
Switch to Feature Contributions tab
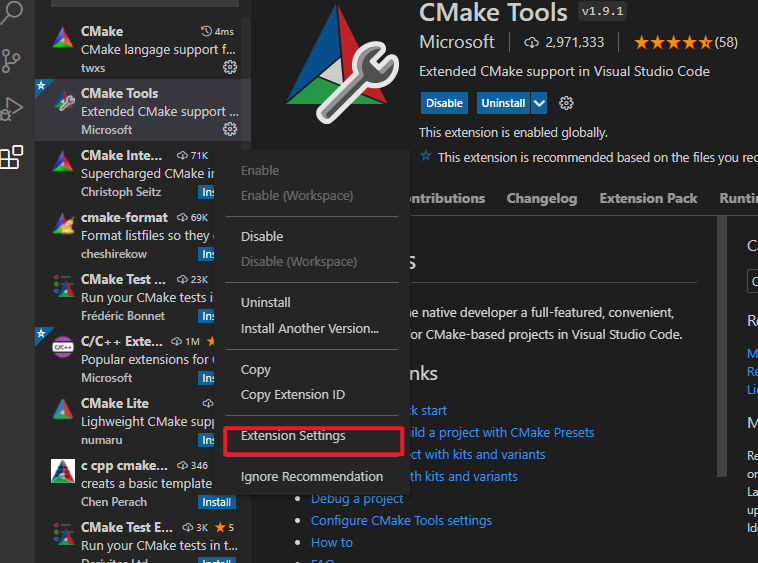click(447, 199)
